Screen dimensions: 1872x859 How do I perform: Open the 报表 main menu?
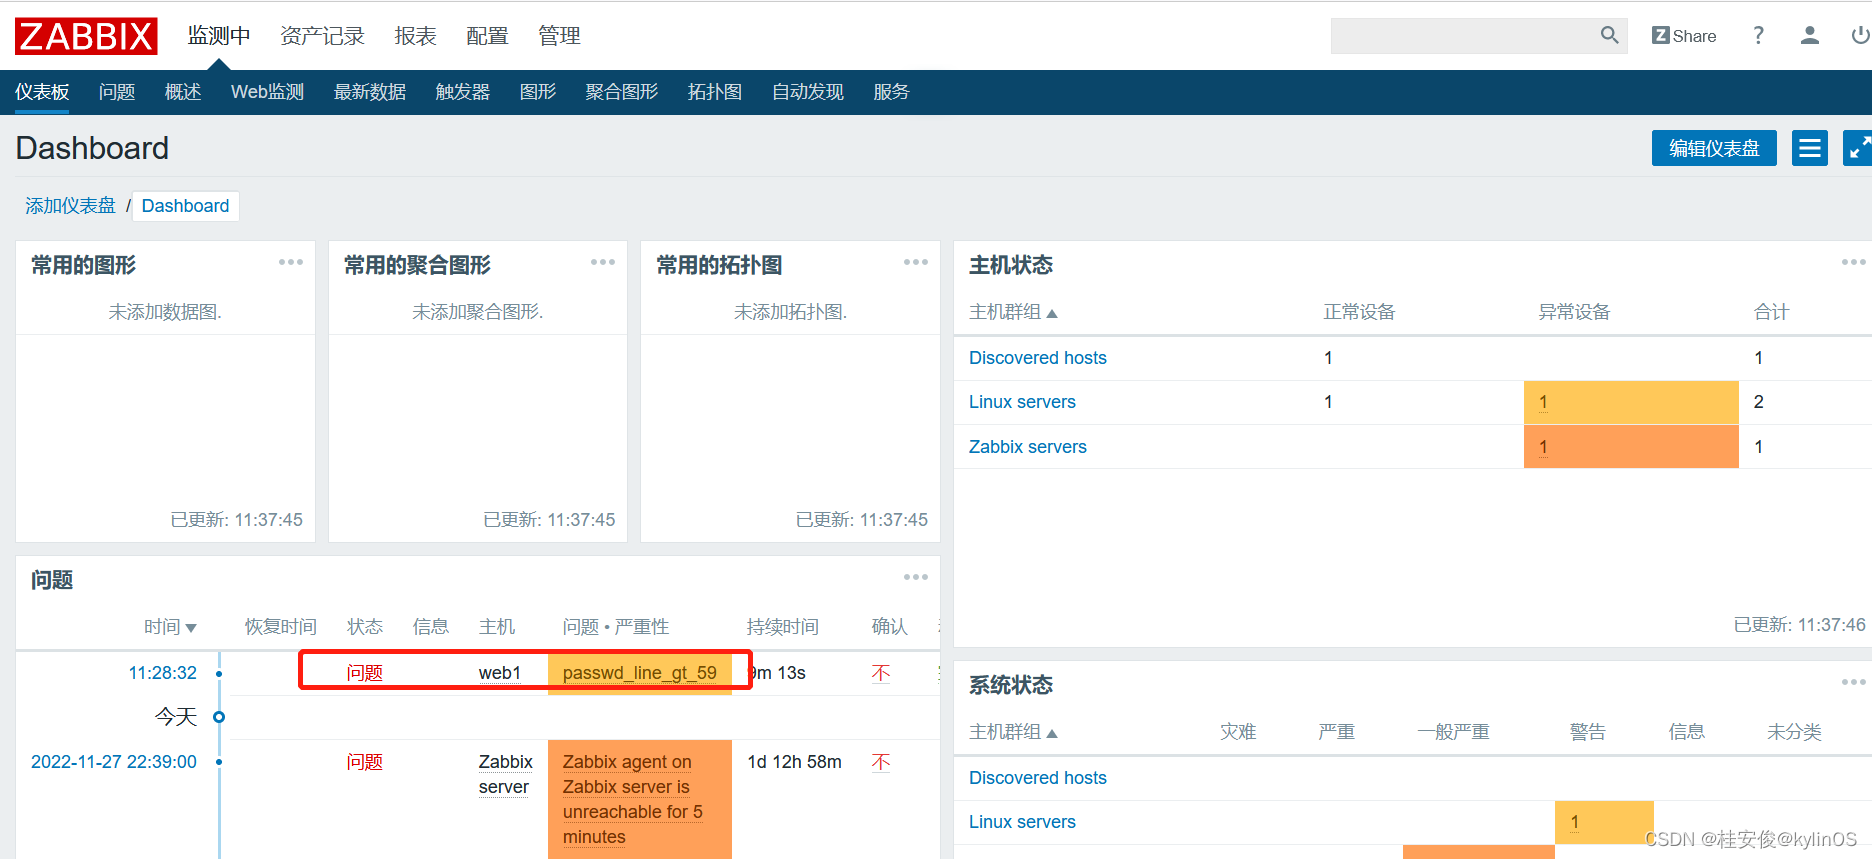tap(416, 36)
